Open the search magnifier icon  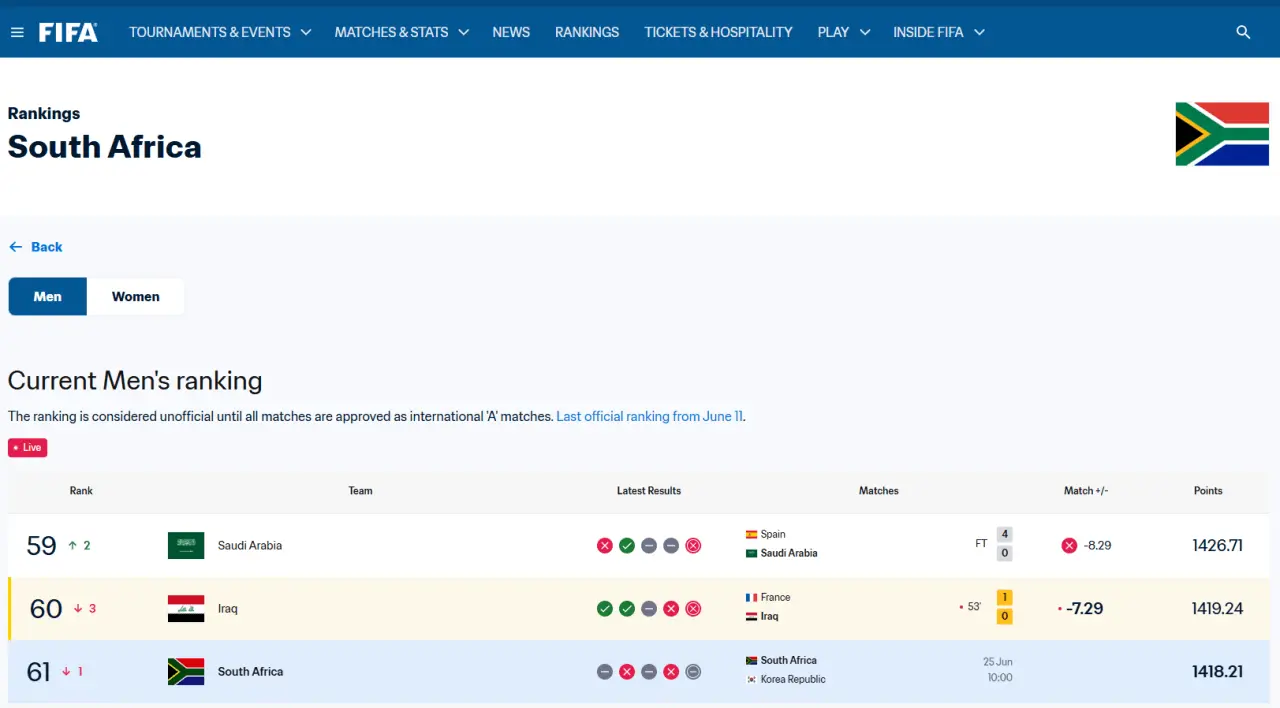[1243, 32]
